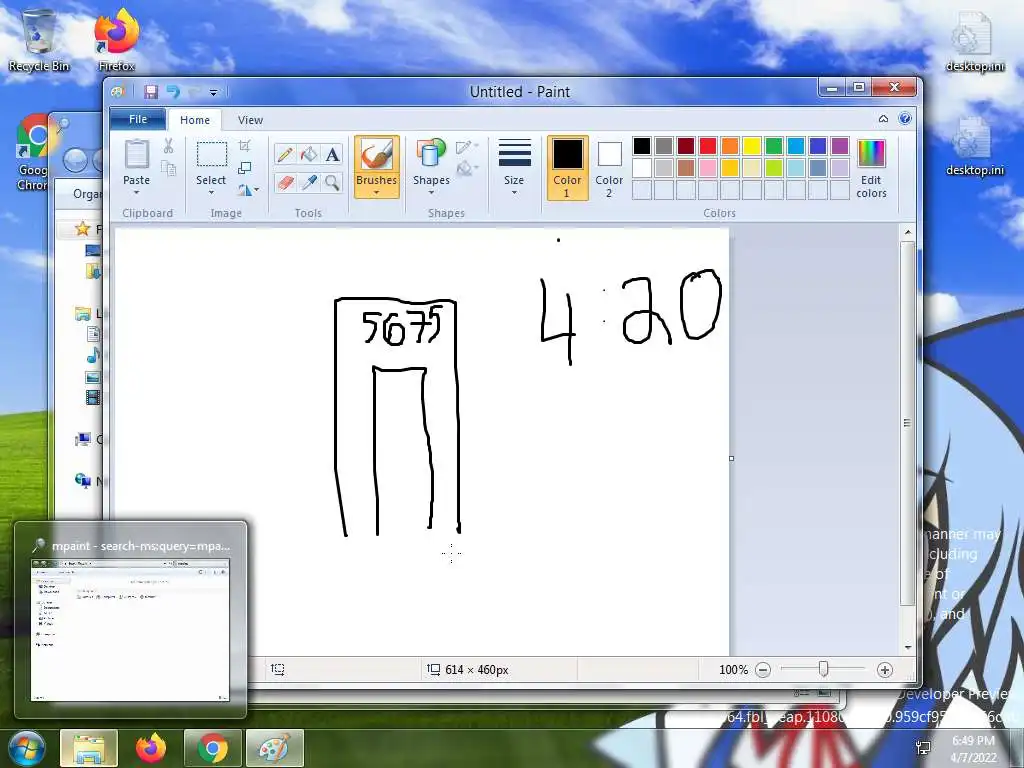Click the Save icon in quick access toolbar
This screenshot has height=768, width=1024.
tap(151, 92)
